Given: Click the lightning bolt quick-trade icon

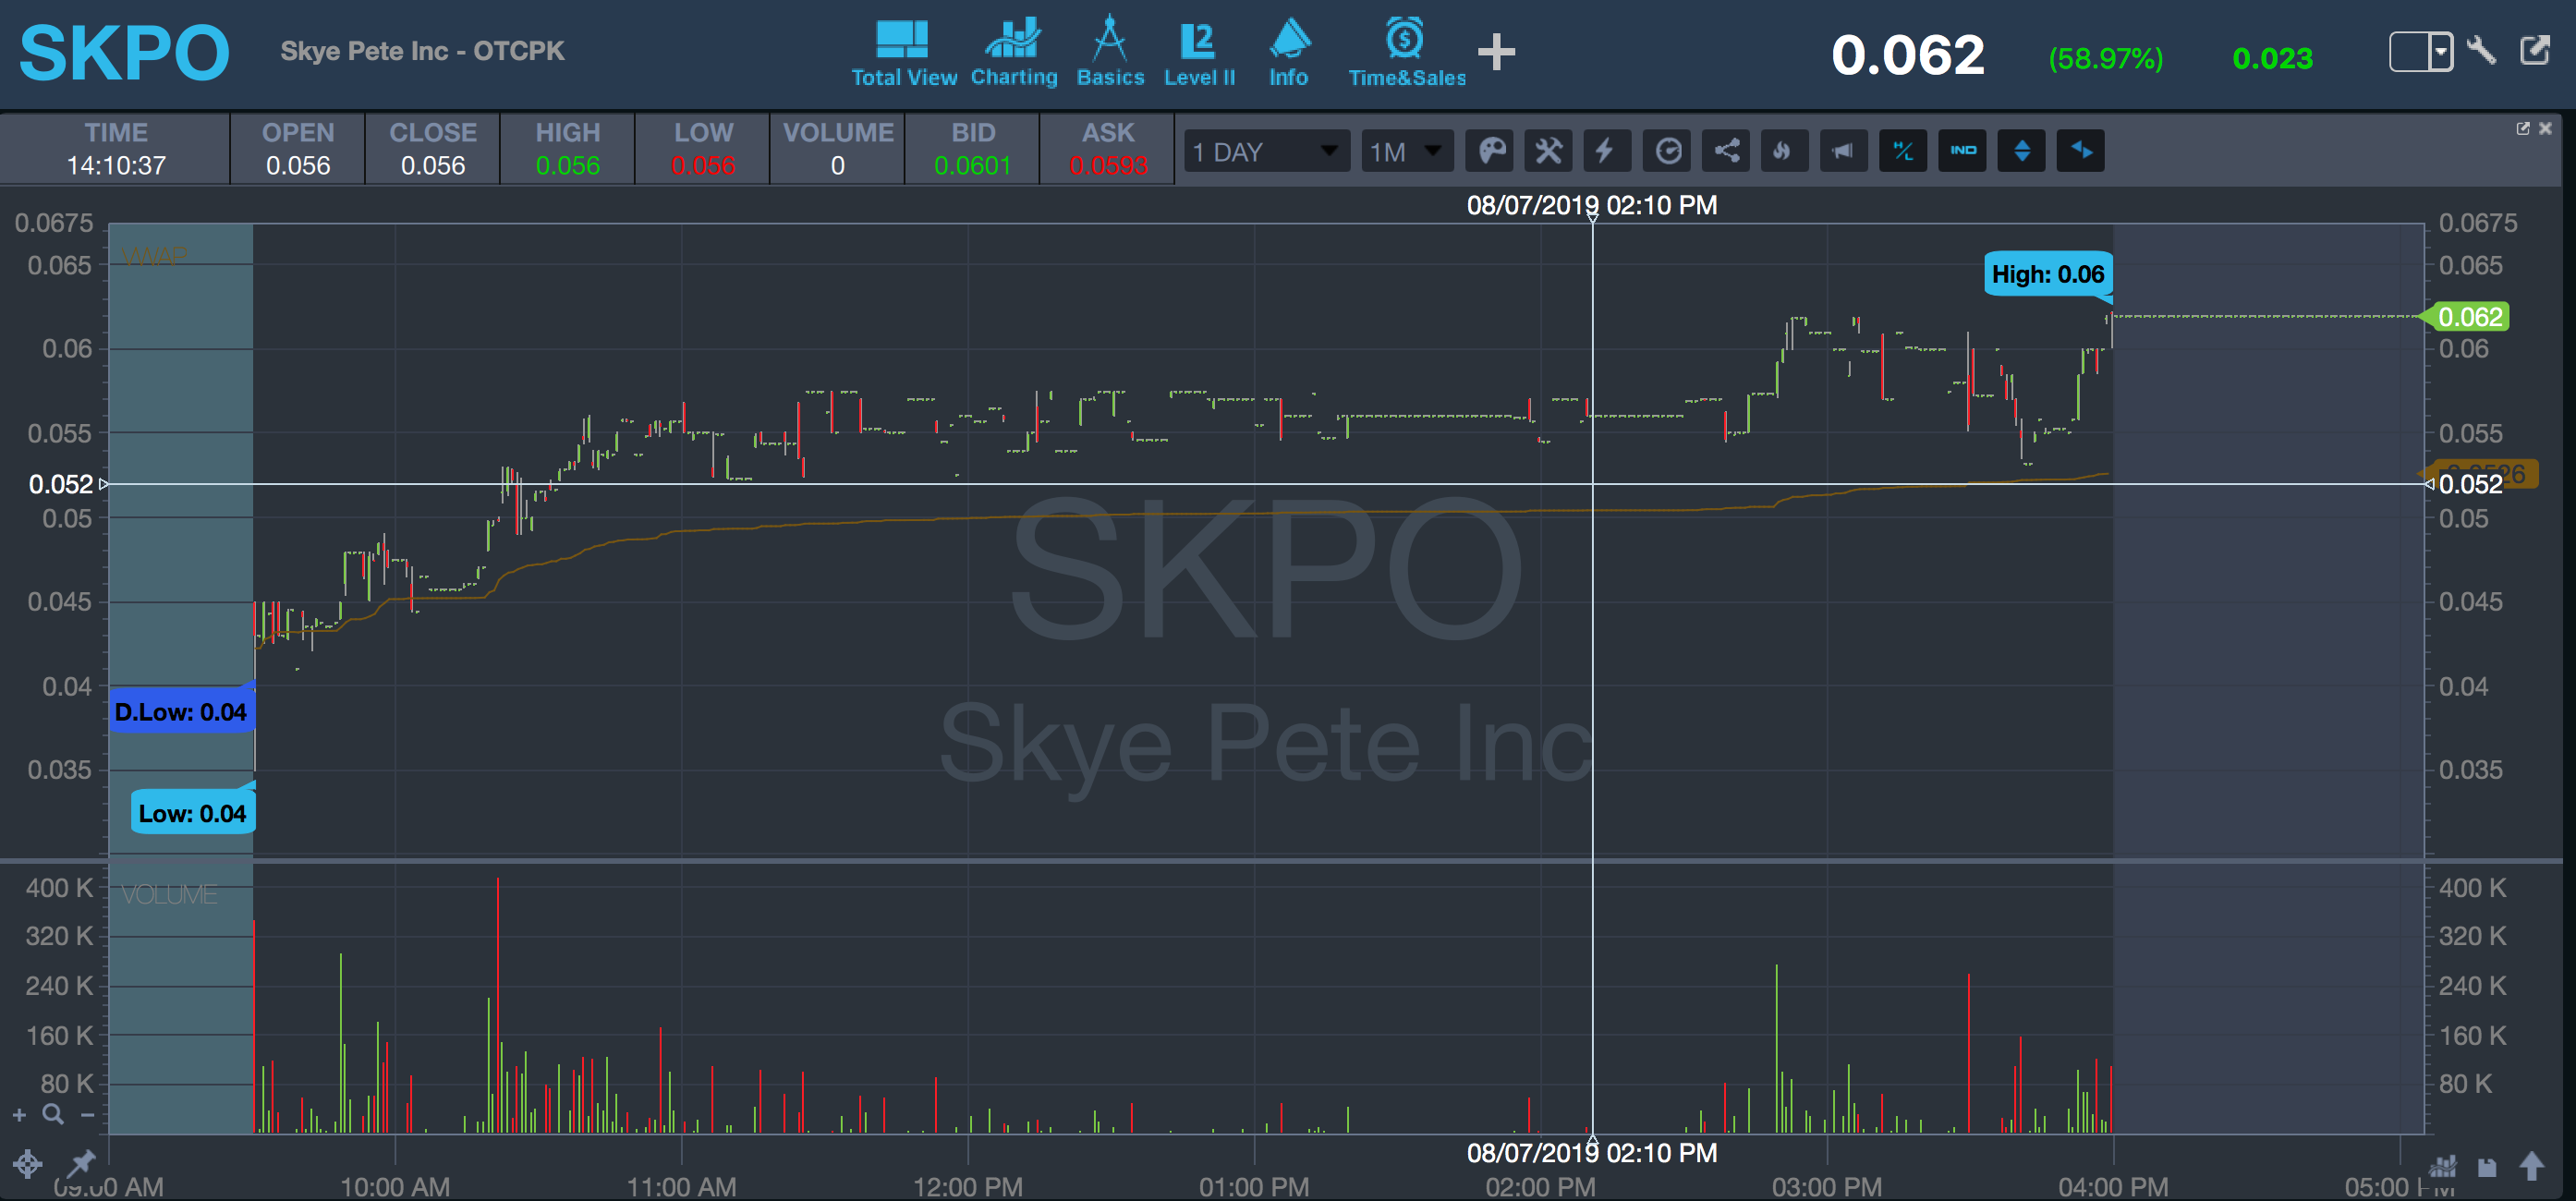Looking at the screenshot, I should point(1606,151).
